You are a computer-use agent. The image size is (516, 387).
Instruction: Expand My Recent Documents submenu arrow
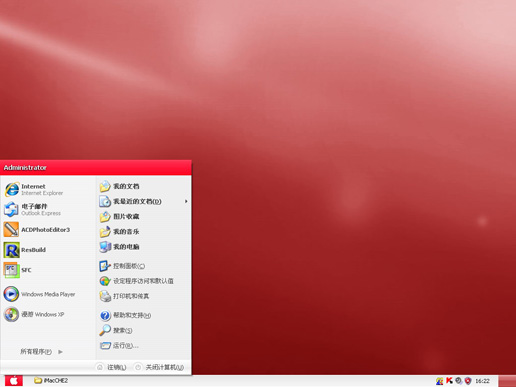186,201
